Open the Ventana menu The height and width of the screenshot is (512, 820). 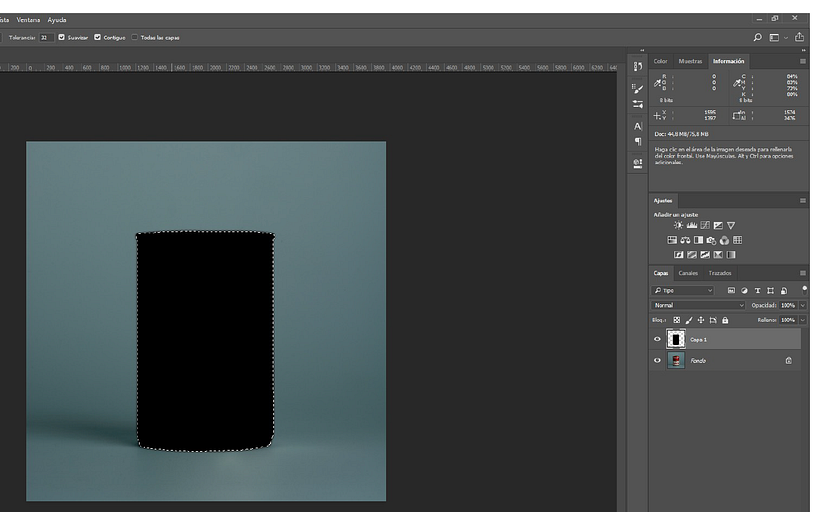pyautogui.click(x=28, y=20)
